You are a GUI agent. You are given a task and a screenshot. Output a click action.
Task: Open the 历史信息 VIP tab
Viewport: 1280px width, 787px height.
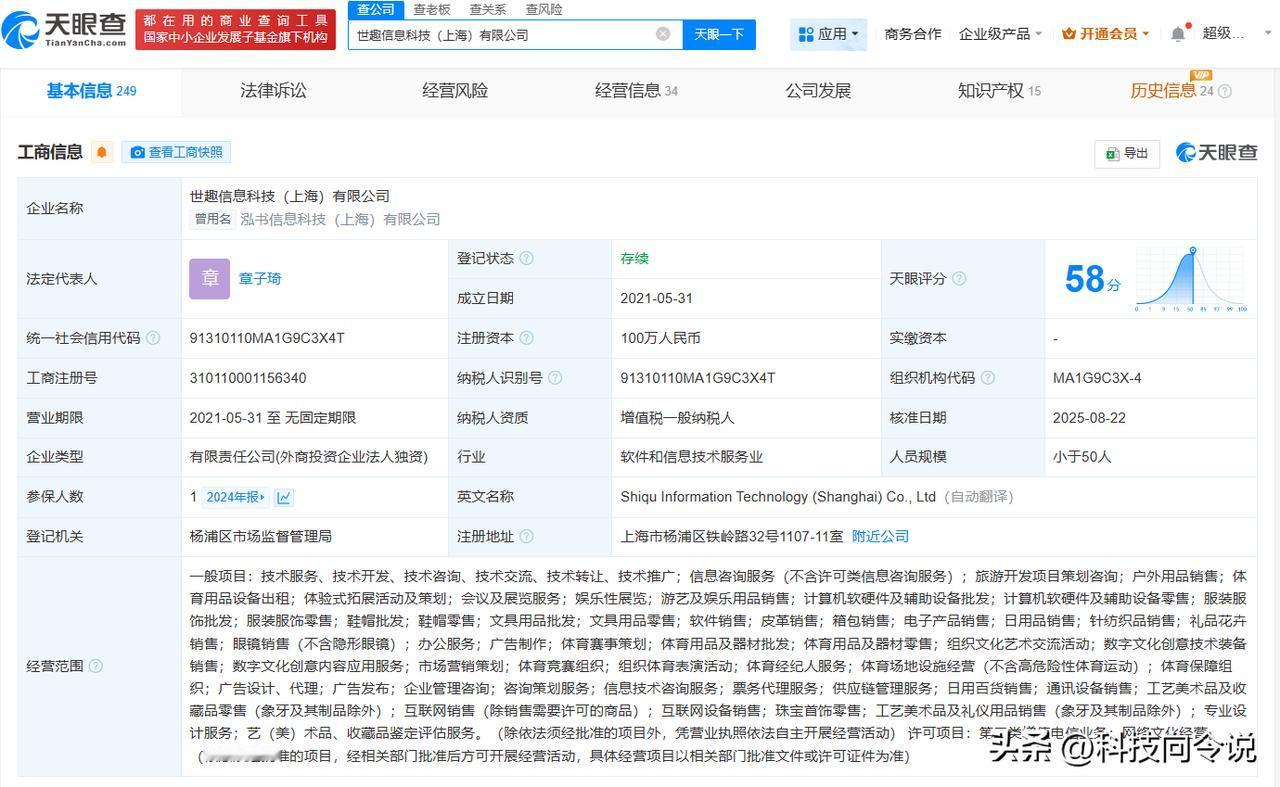tap(1171, 91)
